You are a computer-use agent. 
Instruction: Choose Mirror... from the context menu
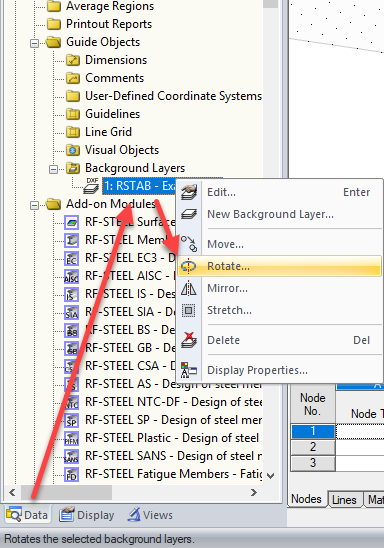(280, 288)
